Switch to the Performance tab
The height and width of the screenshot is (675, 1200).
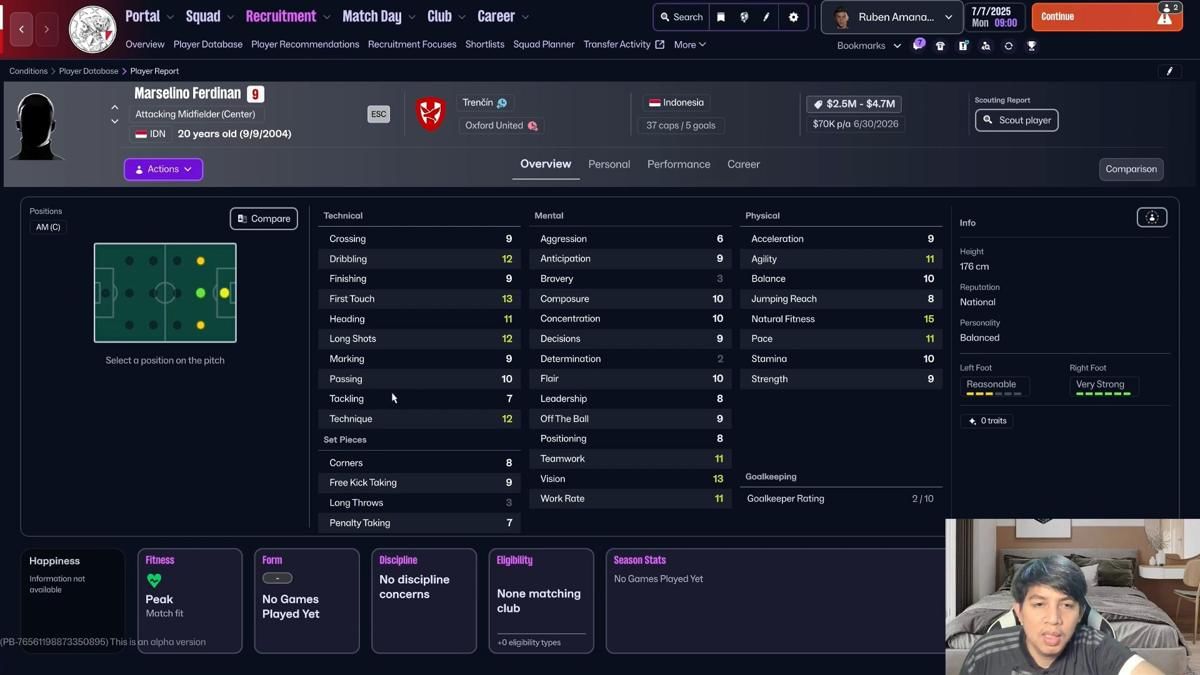678,164
